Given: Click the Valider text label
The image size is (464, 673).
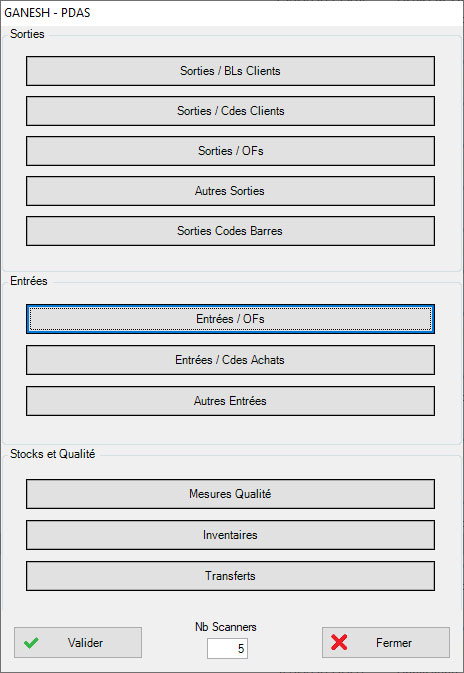Looking at the screenshot, I should 85,643.
